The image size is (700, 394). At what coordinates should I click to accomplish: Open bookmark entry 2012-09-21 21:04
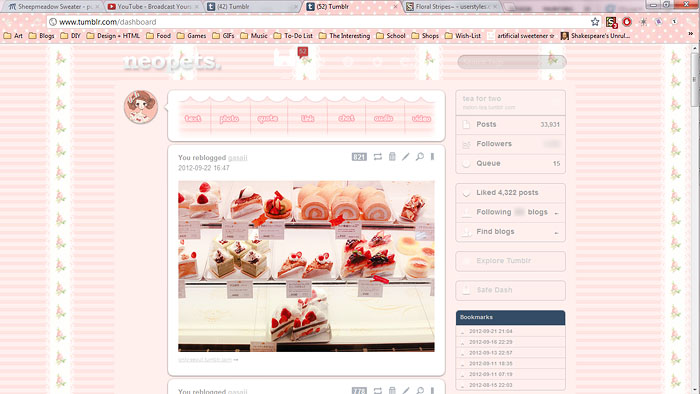[x=491, y=331]
